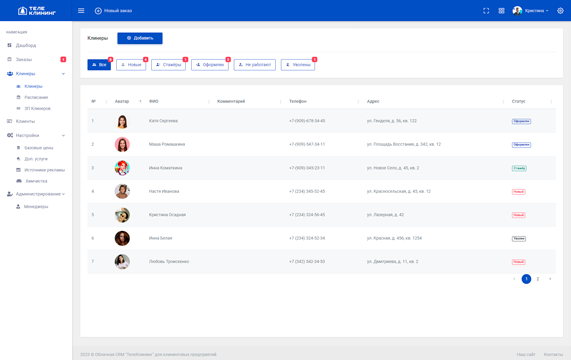Click Инна Комяткина's avatar
Viewport: 571px width, 360px height.
point(122,168)
